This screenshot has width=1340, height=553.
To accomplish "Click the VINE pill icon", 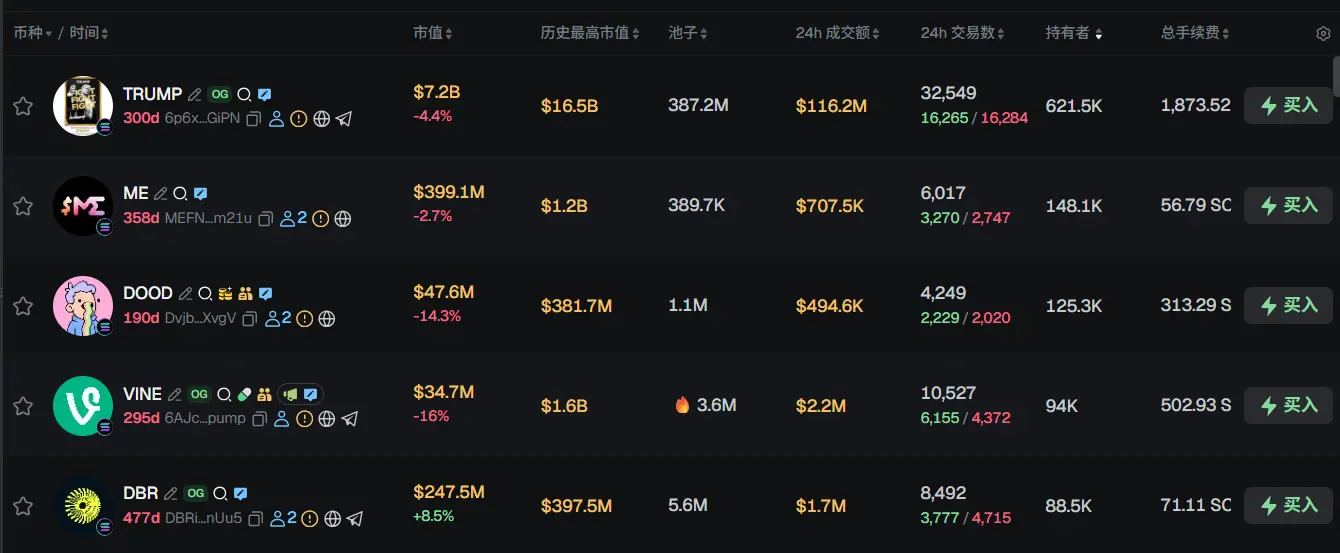I will [x=244, y=394].
